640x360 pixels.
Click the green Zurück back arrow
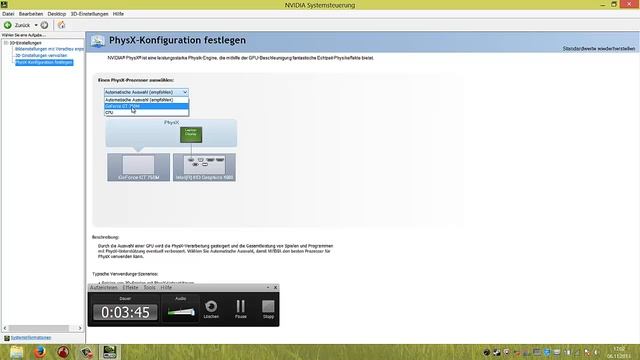(7, 25)
